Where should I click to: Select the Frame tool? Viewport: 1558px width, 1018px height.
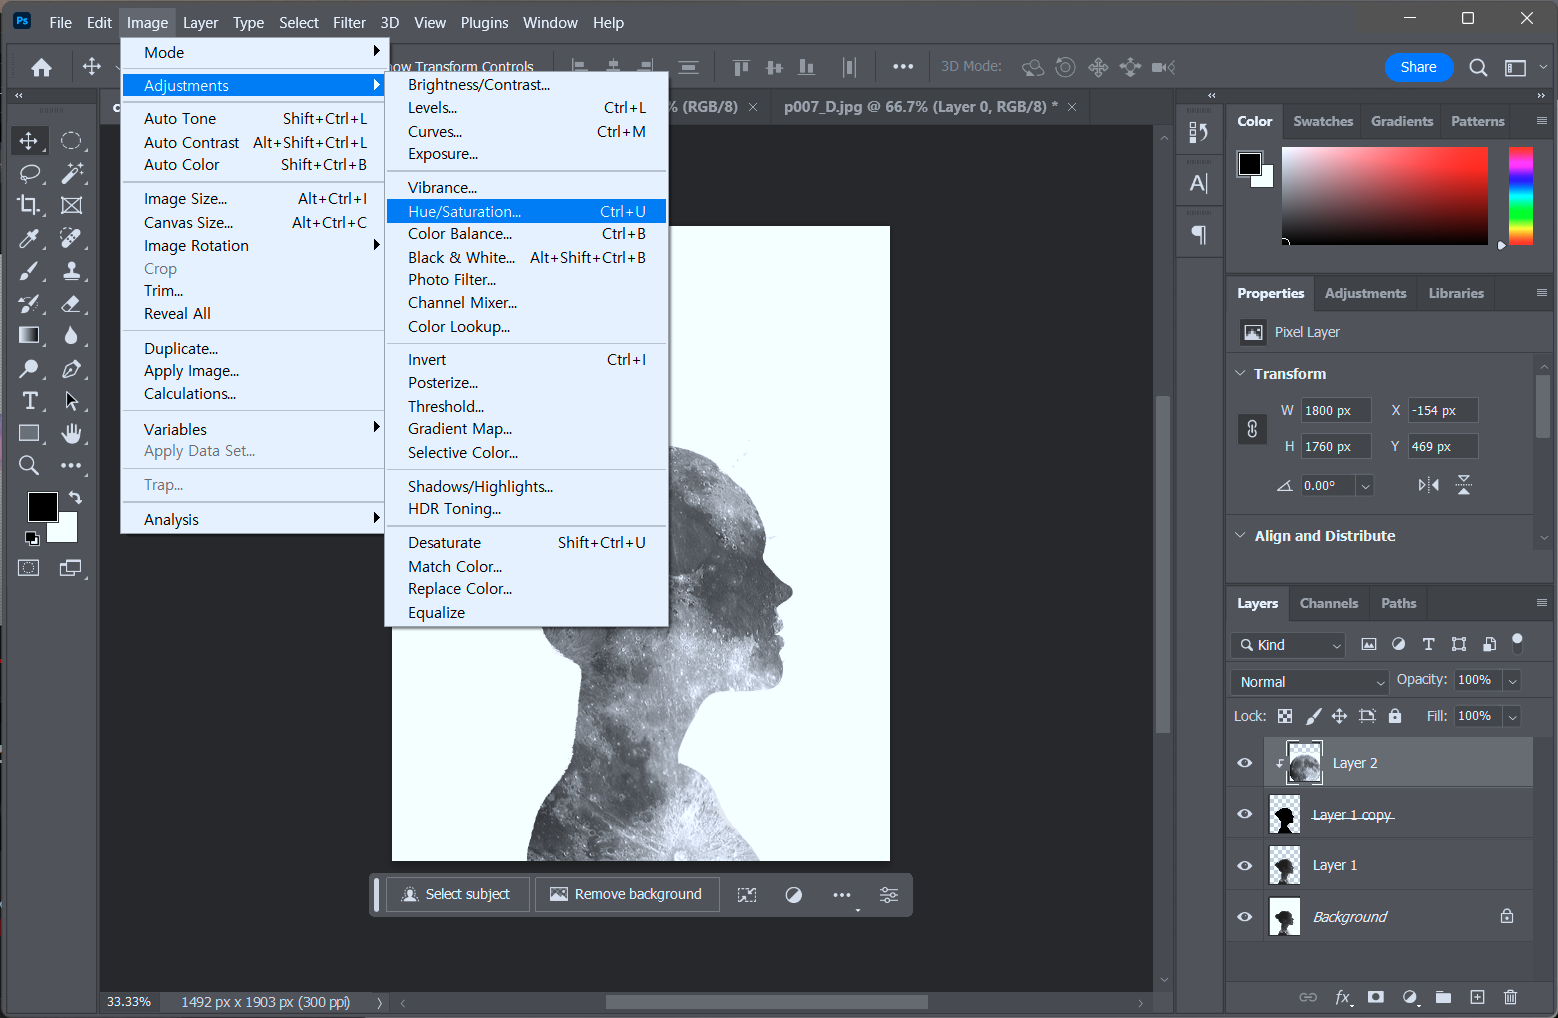[71, 205]
